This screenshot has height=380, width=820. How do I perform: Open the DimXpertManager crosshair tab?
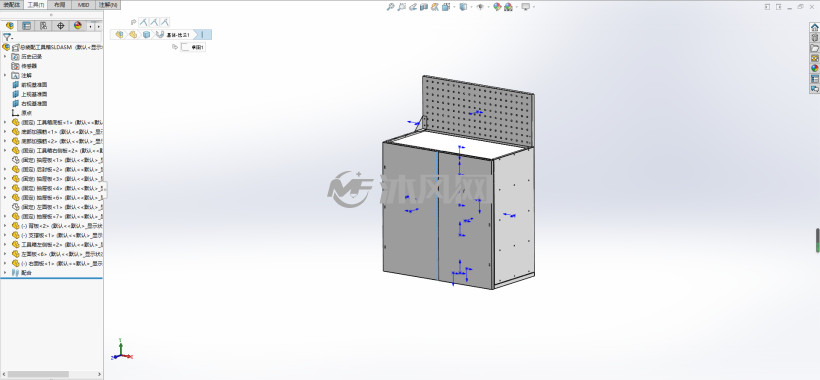[x=61, y=26]
